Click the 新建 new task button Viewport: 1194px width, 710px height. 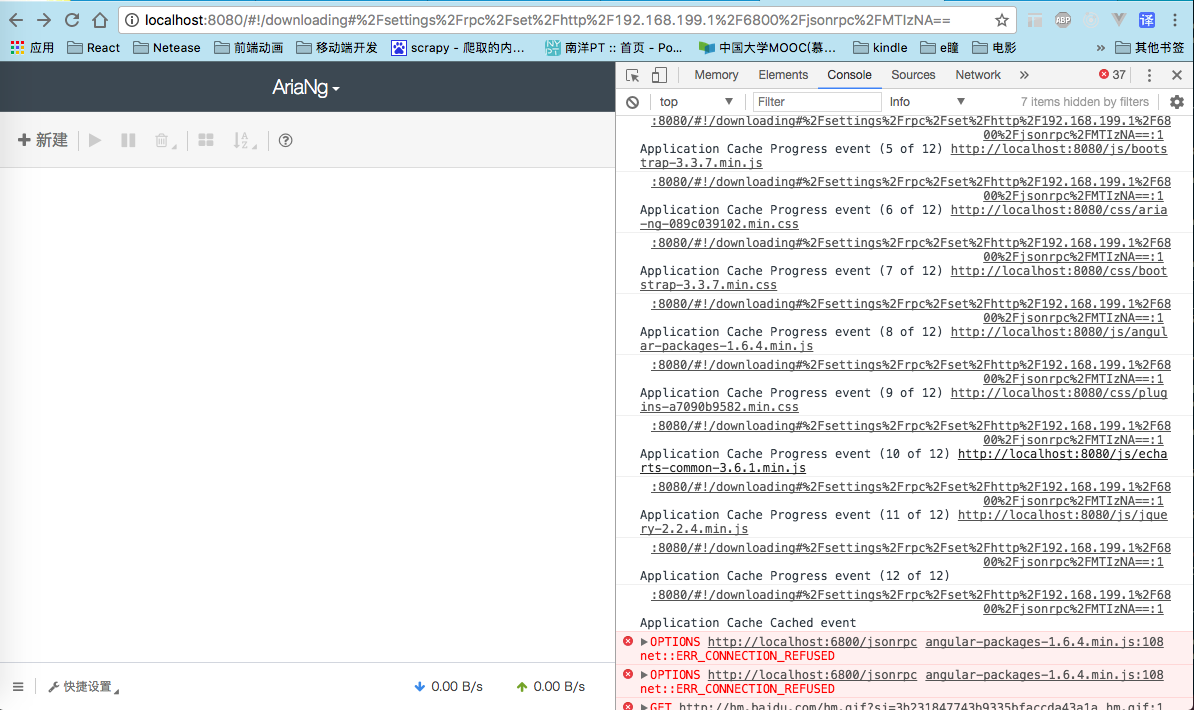[x=42, y=140]
